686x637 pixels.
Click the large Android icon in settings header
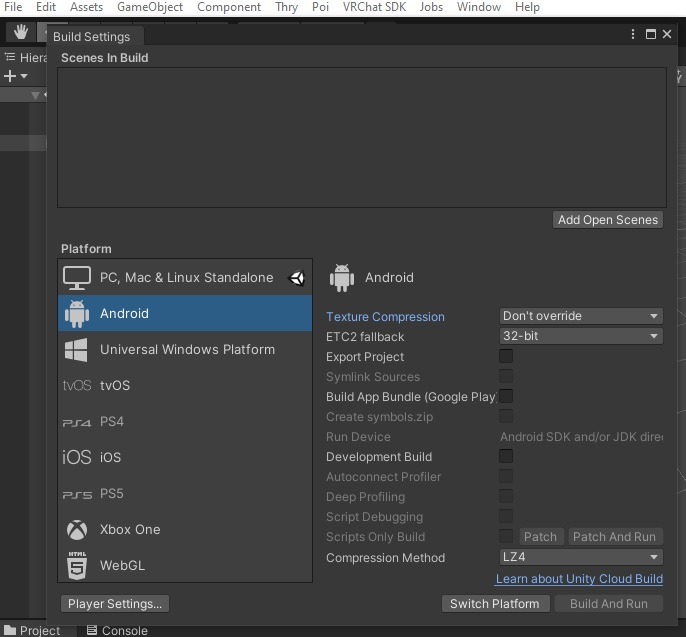[x=342, y=277]
